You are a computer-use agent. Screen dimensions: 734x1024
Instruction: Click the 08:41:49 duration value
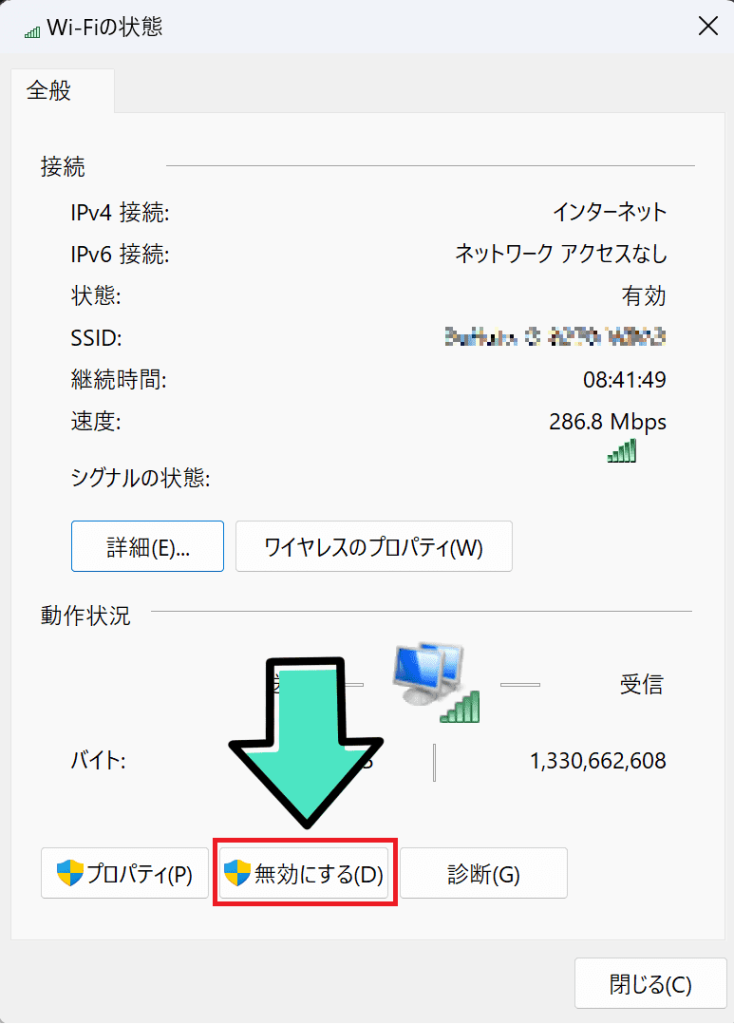(624, 380)
